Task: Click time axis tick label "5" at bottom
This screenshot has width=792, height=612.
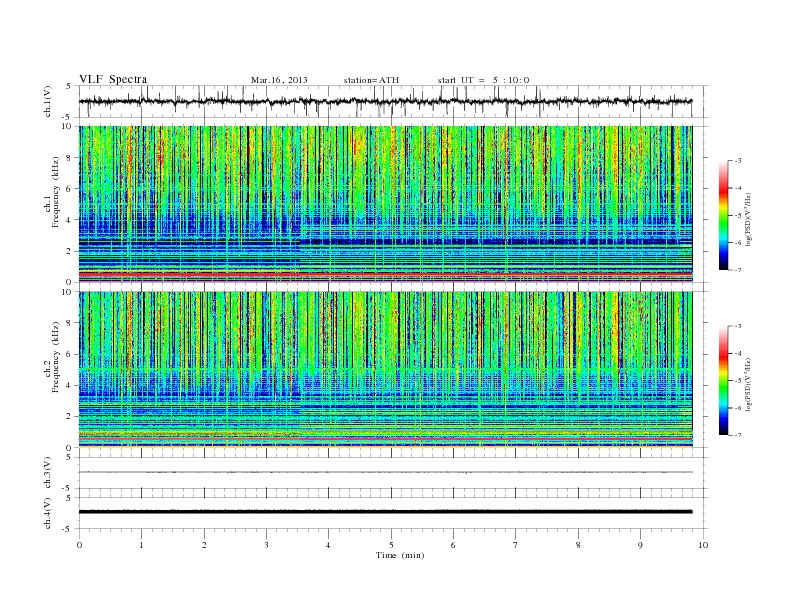Action: [x=391, y=545]
